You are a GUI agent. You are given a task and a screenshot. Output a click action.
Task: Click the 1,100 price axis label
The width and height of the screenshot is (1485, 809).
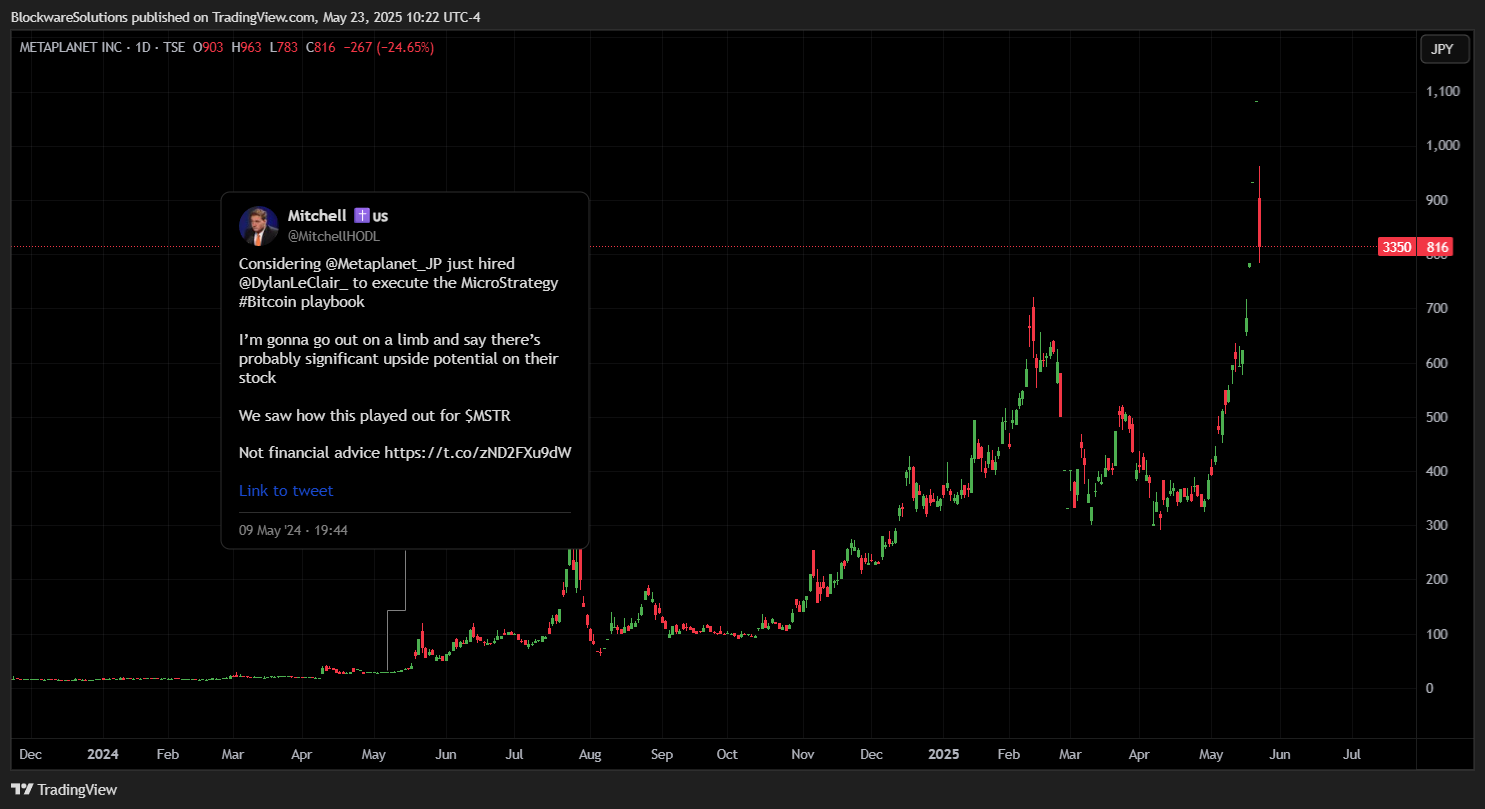click(x=1444, y=91)
